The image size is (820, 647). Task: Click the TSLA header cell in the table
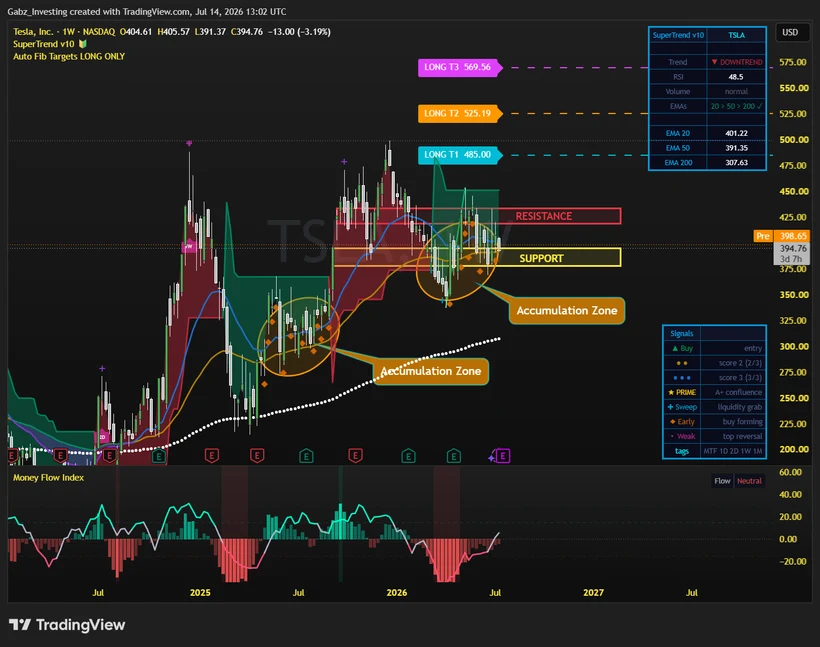(736, 35)
